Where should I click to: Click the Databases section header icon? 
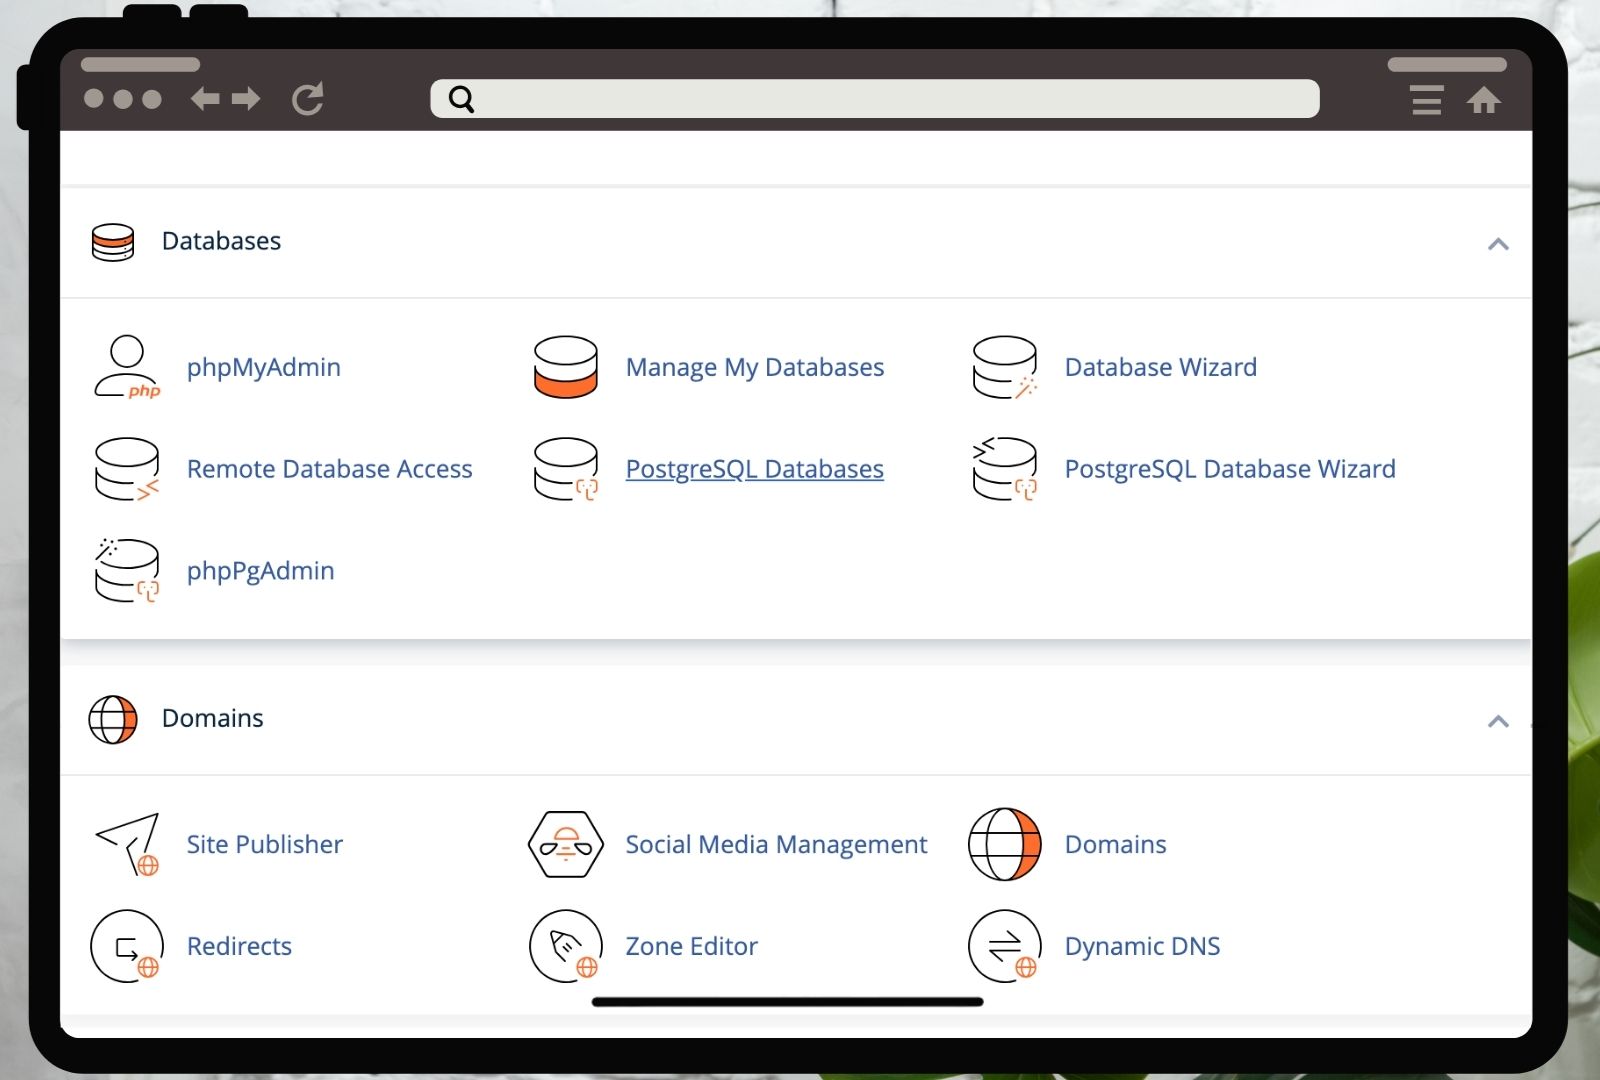pyautogui.click(x=113, y=242)
